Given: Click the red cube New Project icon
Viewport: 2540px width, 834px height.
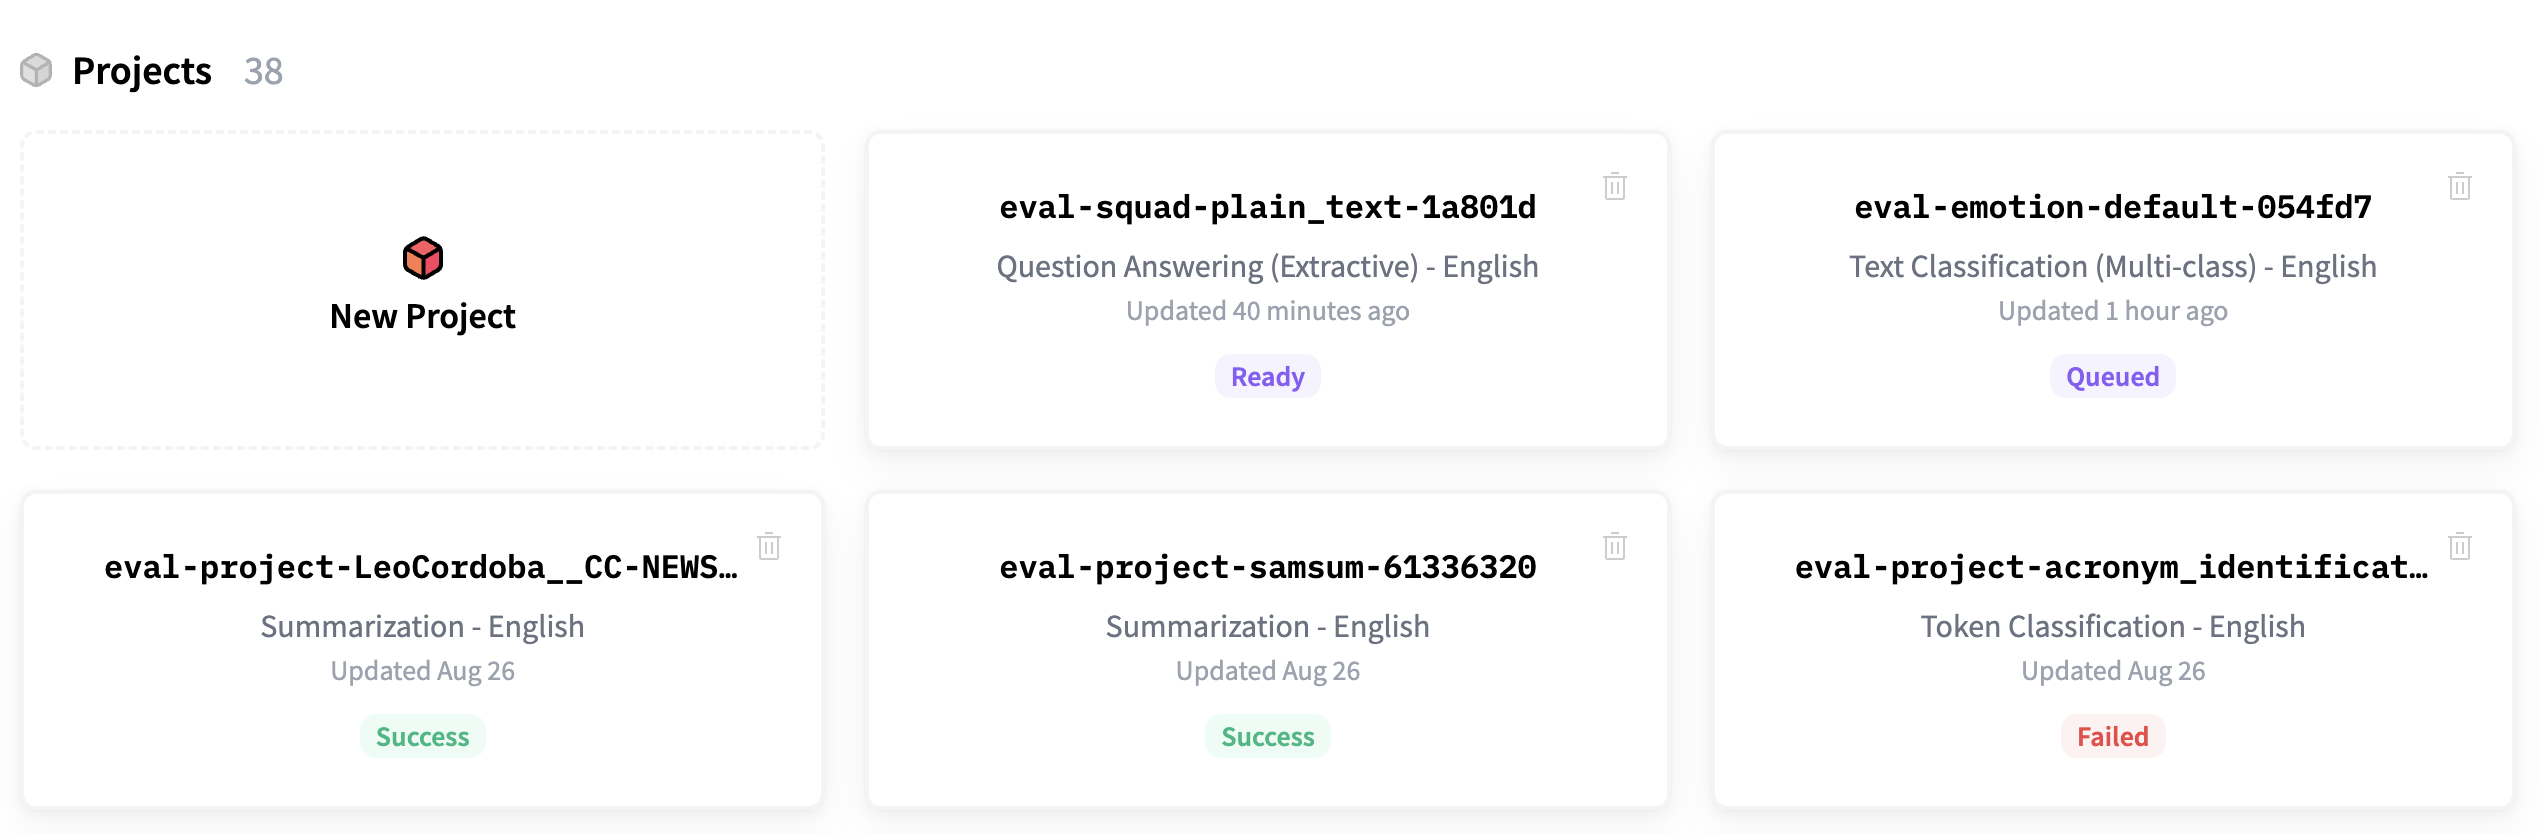Looking at the screenshot, I should (x=422, y=258).
